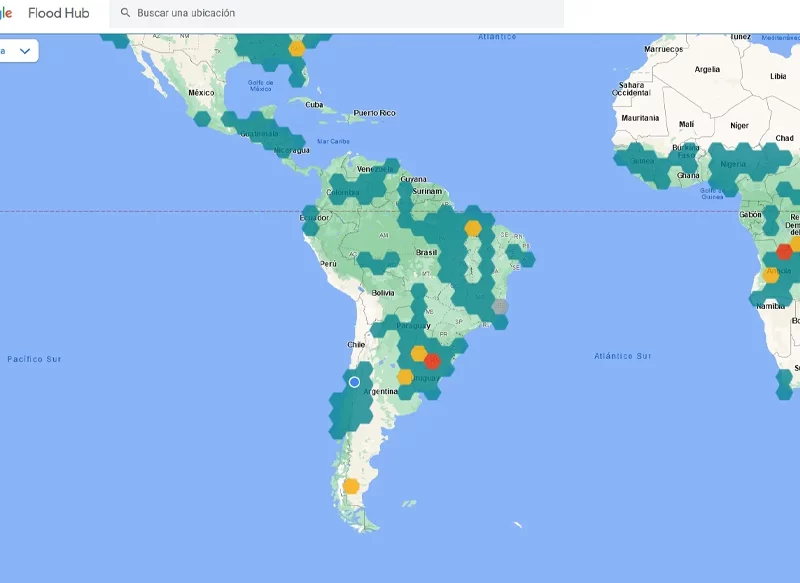Viewport: 800px width, 583px height.
Task: Select the yellow hexagon in northern Brazil
Action: [472, 228]
